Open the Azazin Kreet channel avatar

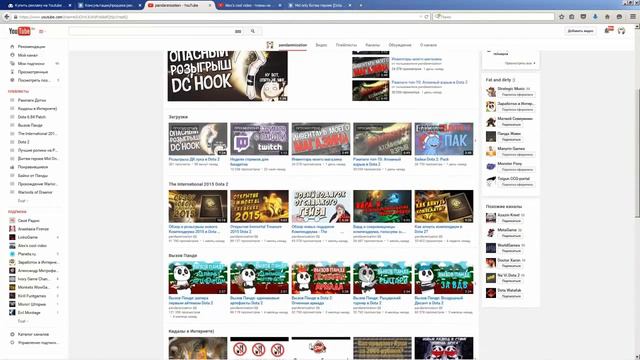[x=491, y=218]
